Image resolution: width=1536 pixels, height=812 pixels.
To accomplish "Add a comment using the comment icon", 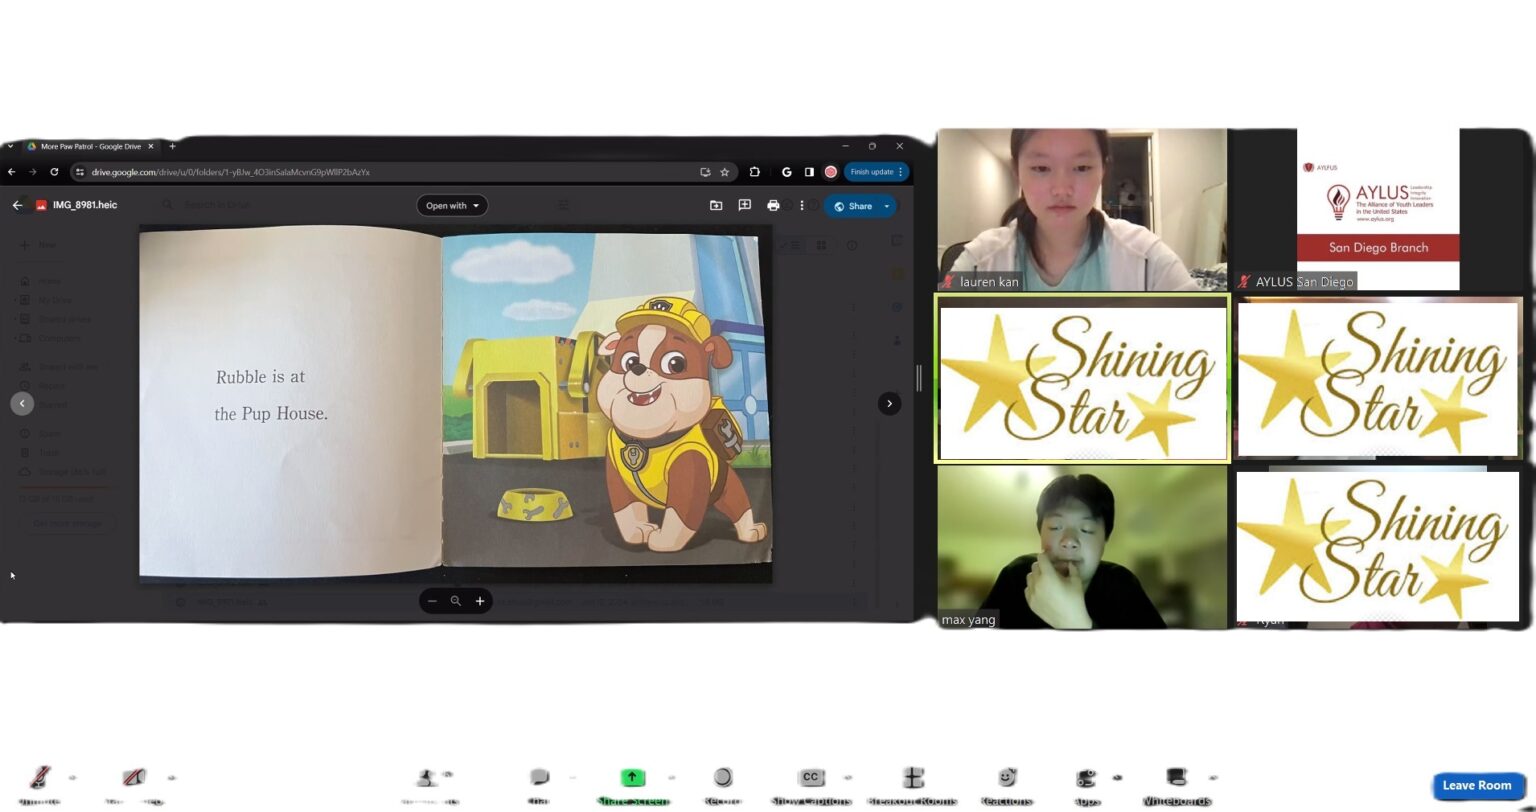I will pyautogui.click(x=744, y=205).
